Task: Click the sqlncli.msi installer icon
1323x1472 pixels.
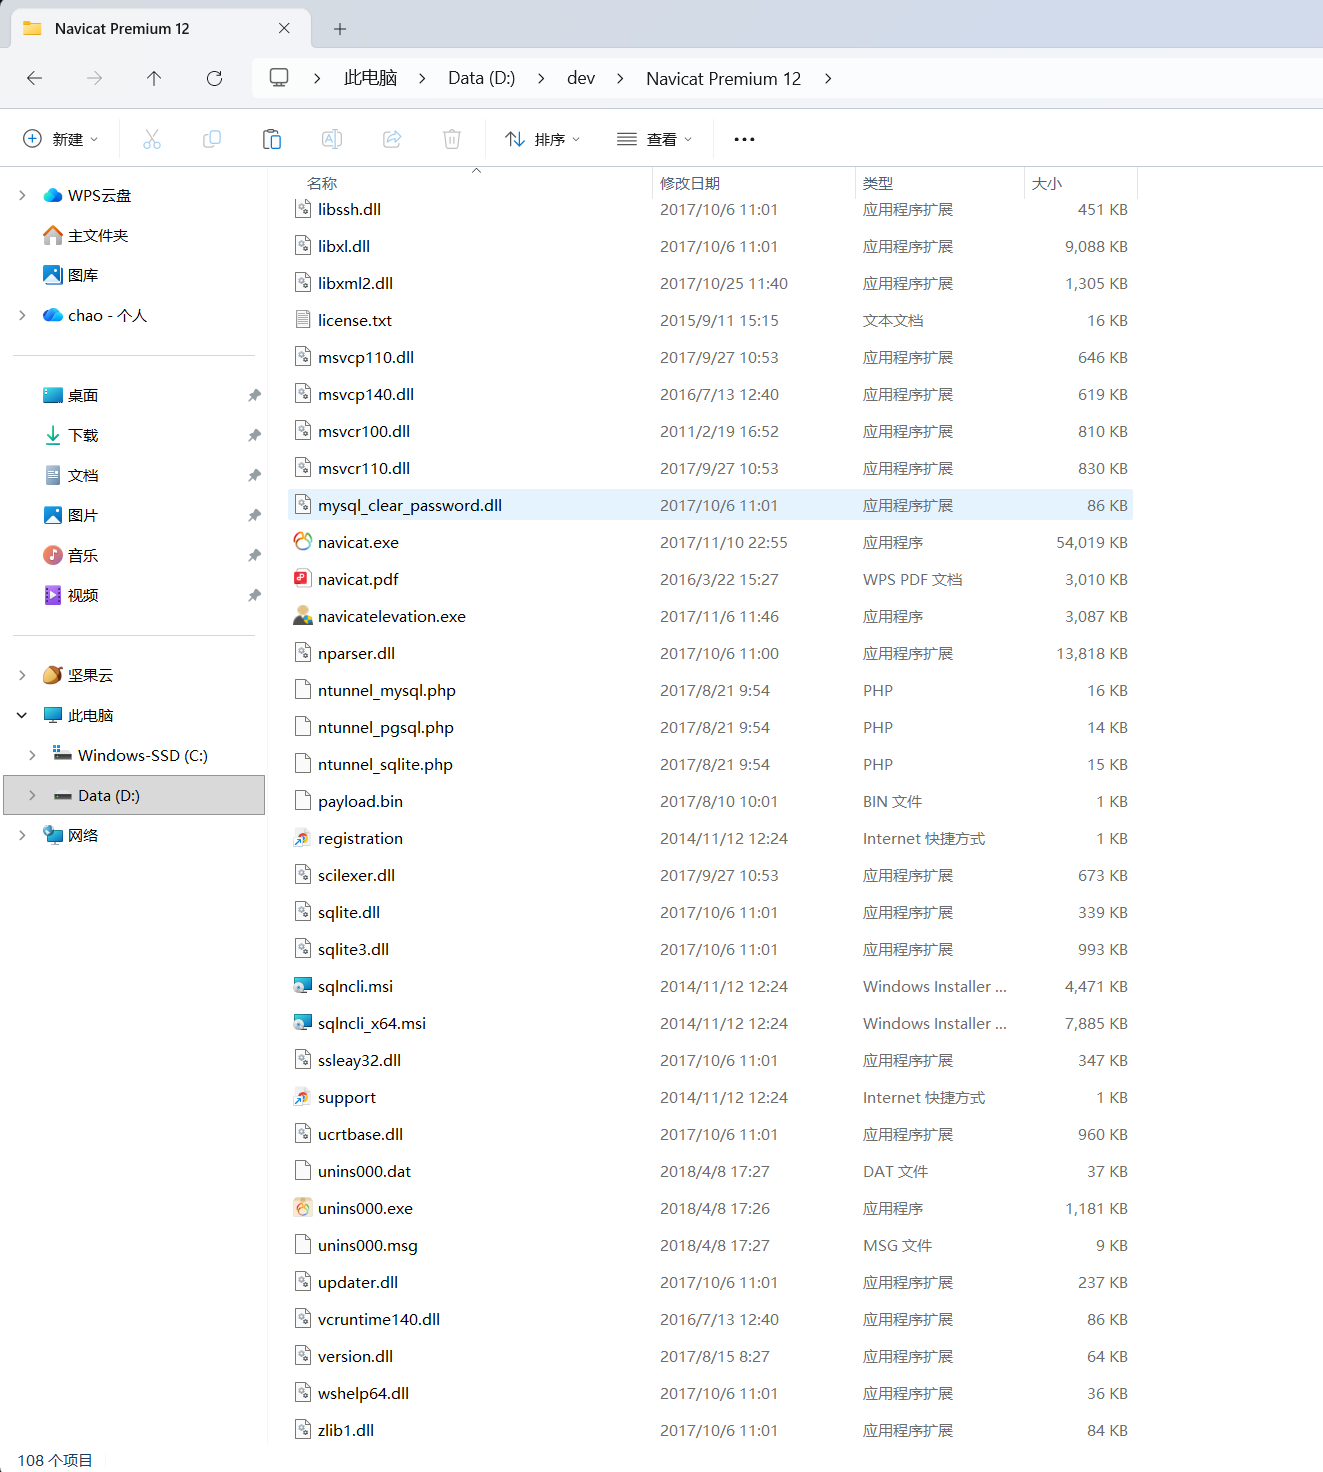Action: pos(303,986)
